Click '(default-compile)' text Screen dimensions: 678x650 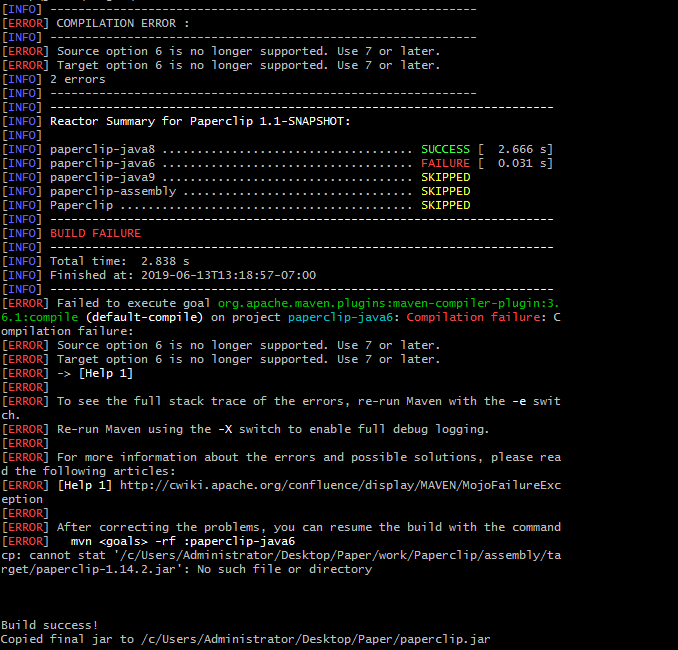click(144, 317)
